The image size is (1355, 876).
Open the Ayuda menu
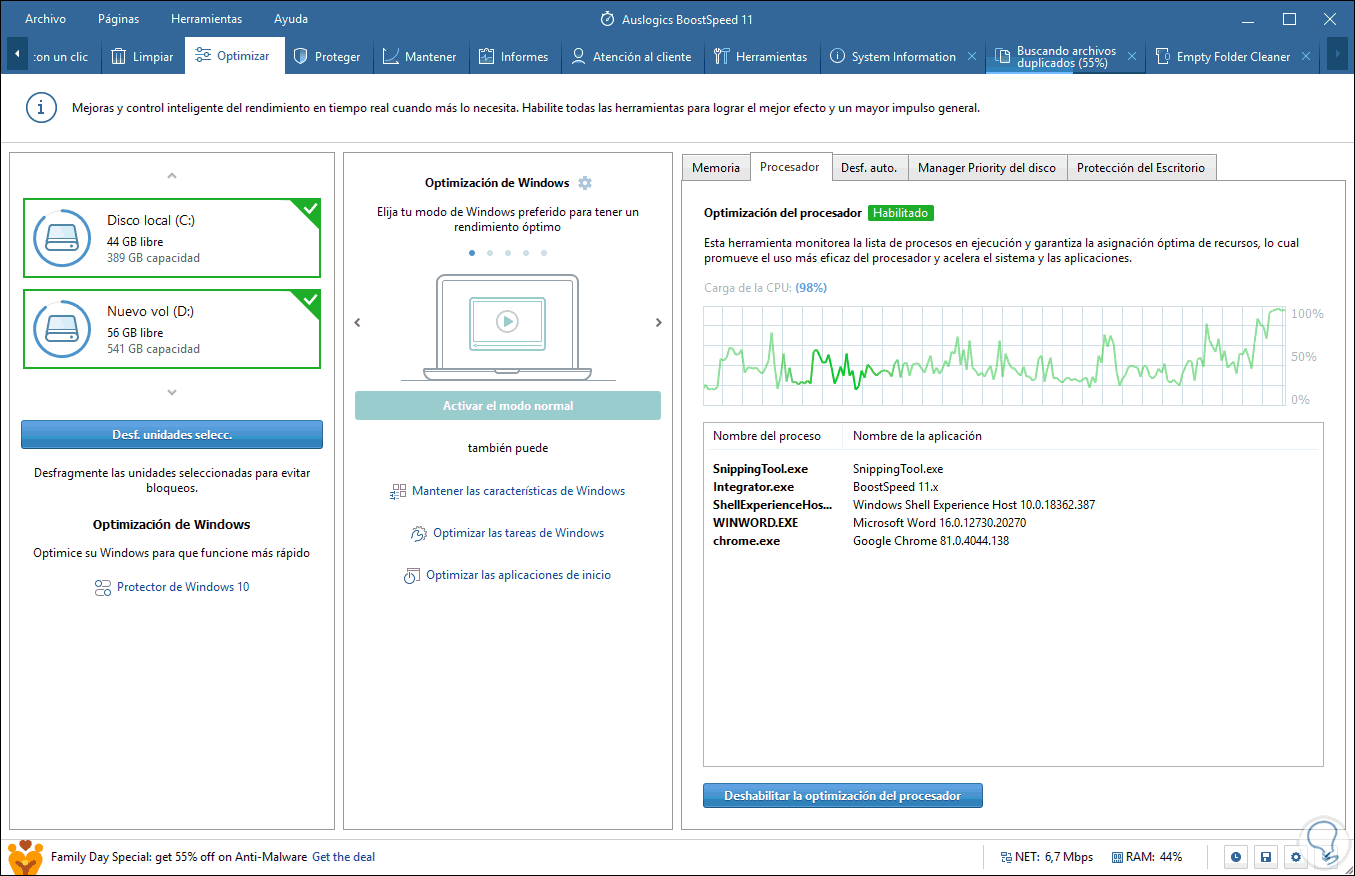[291, 19]
